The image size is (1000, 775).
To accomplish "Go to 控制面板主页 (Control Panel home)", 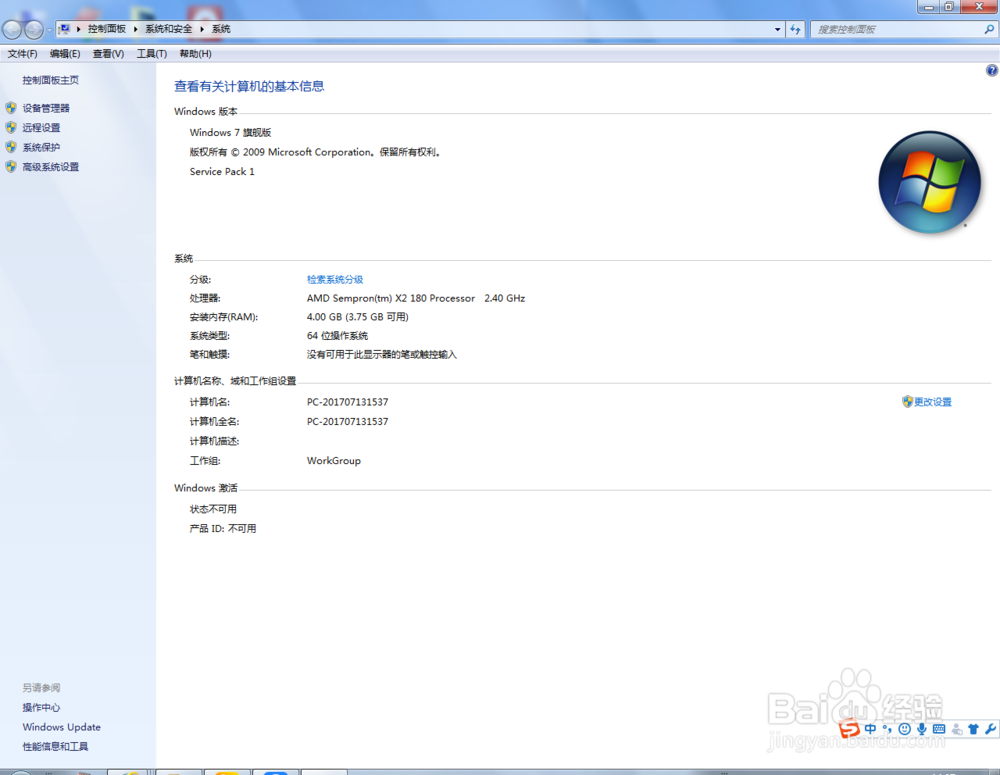I will (51, 80).
